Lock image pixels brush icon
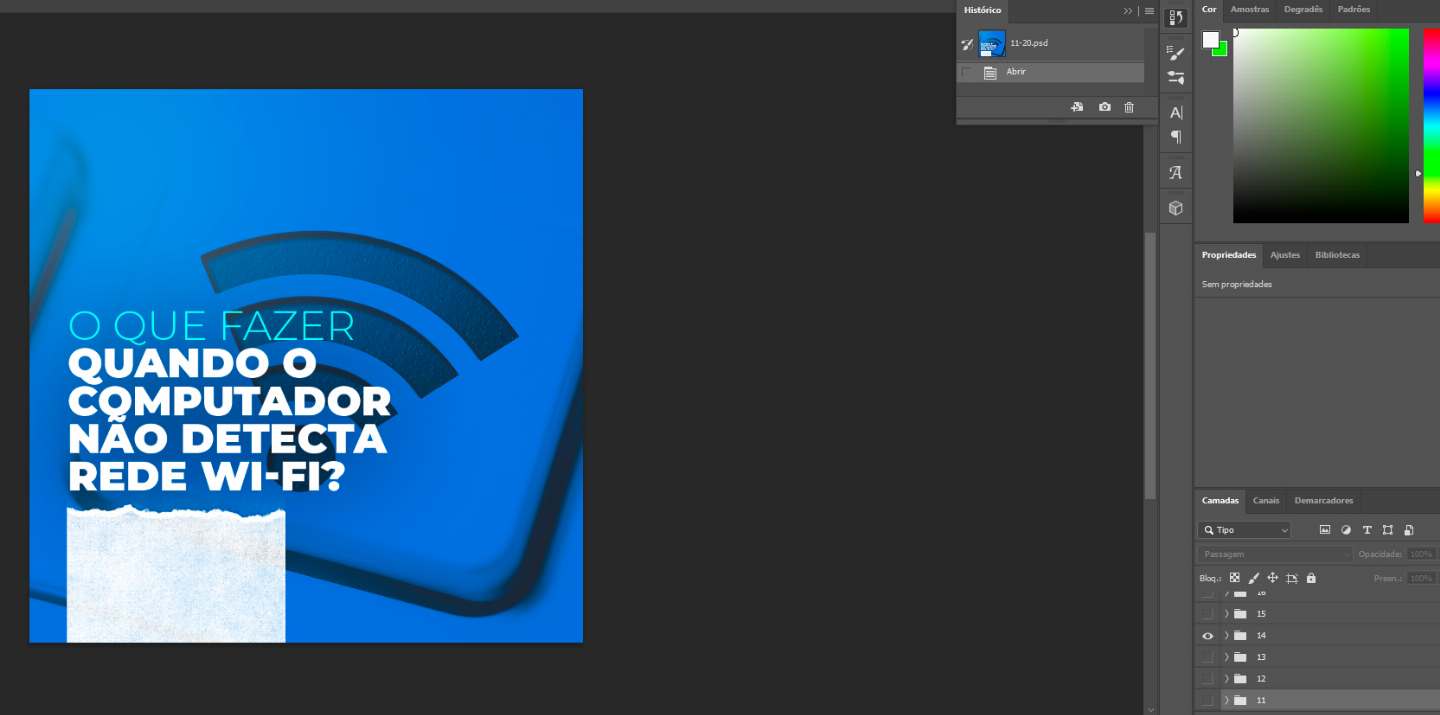This screenshot has height=715, width=1440. click(1254, 578)
